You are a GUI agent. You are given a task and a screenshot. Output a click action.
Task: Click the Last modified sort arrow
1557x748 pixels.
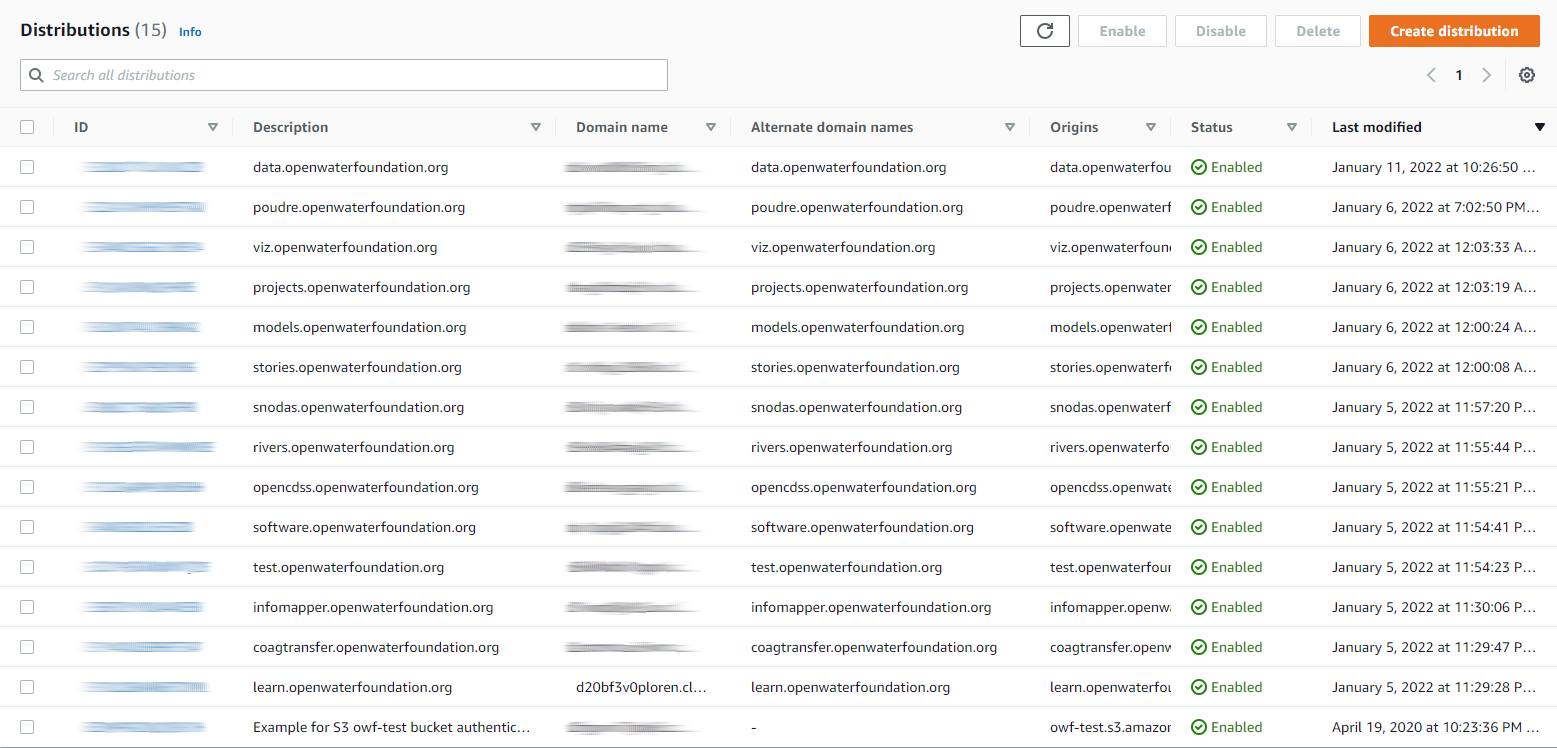(1540, 127)
